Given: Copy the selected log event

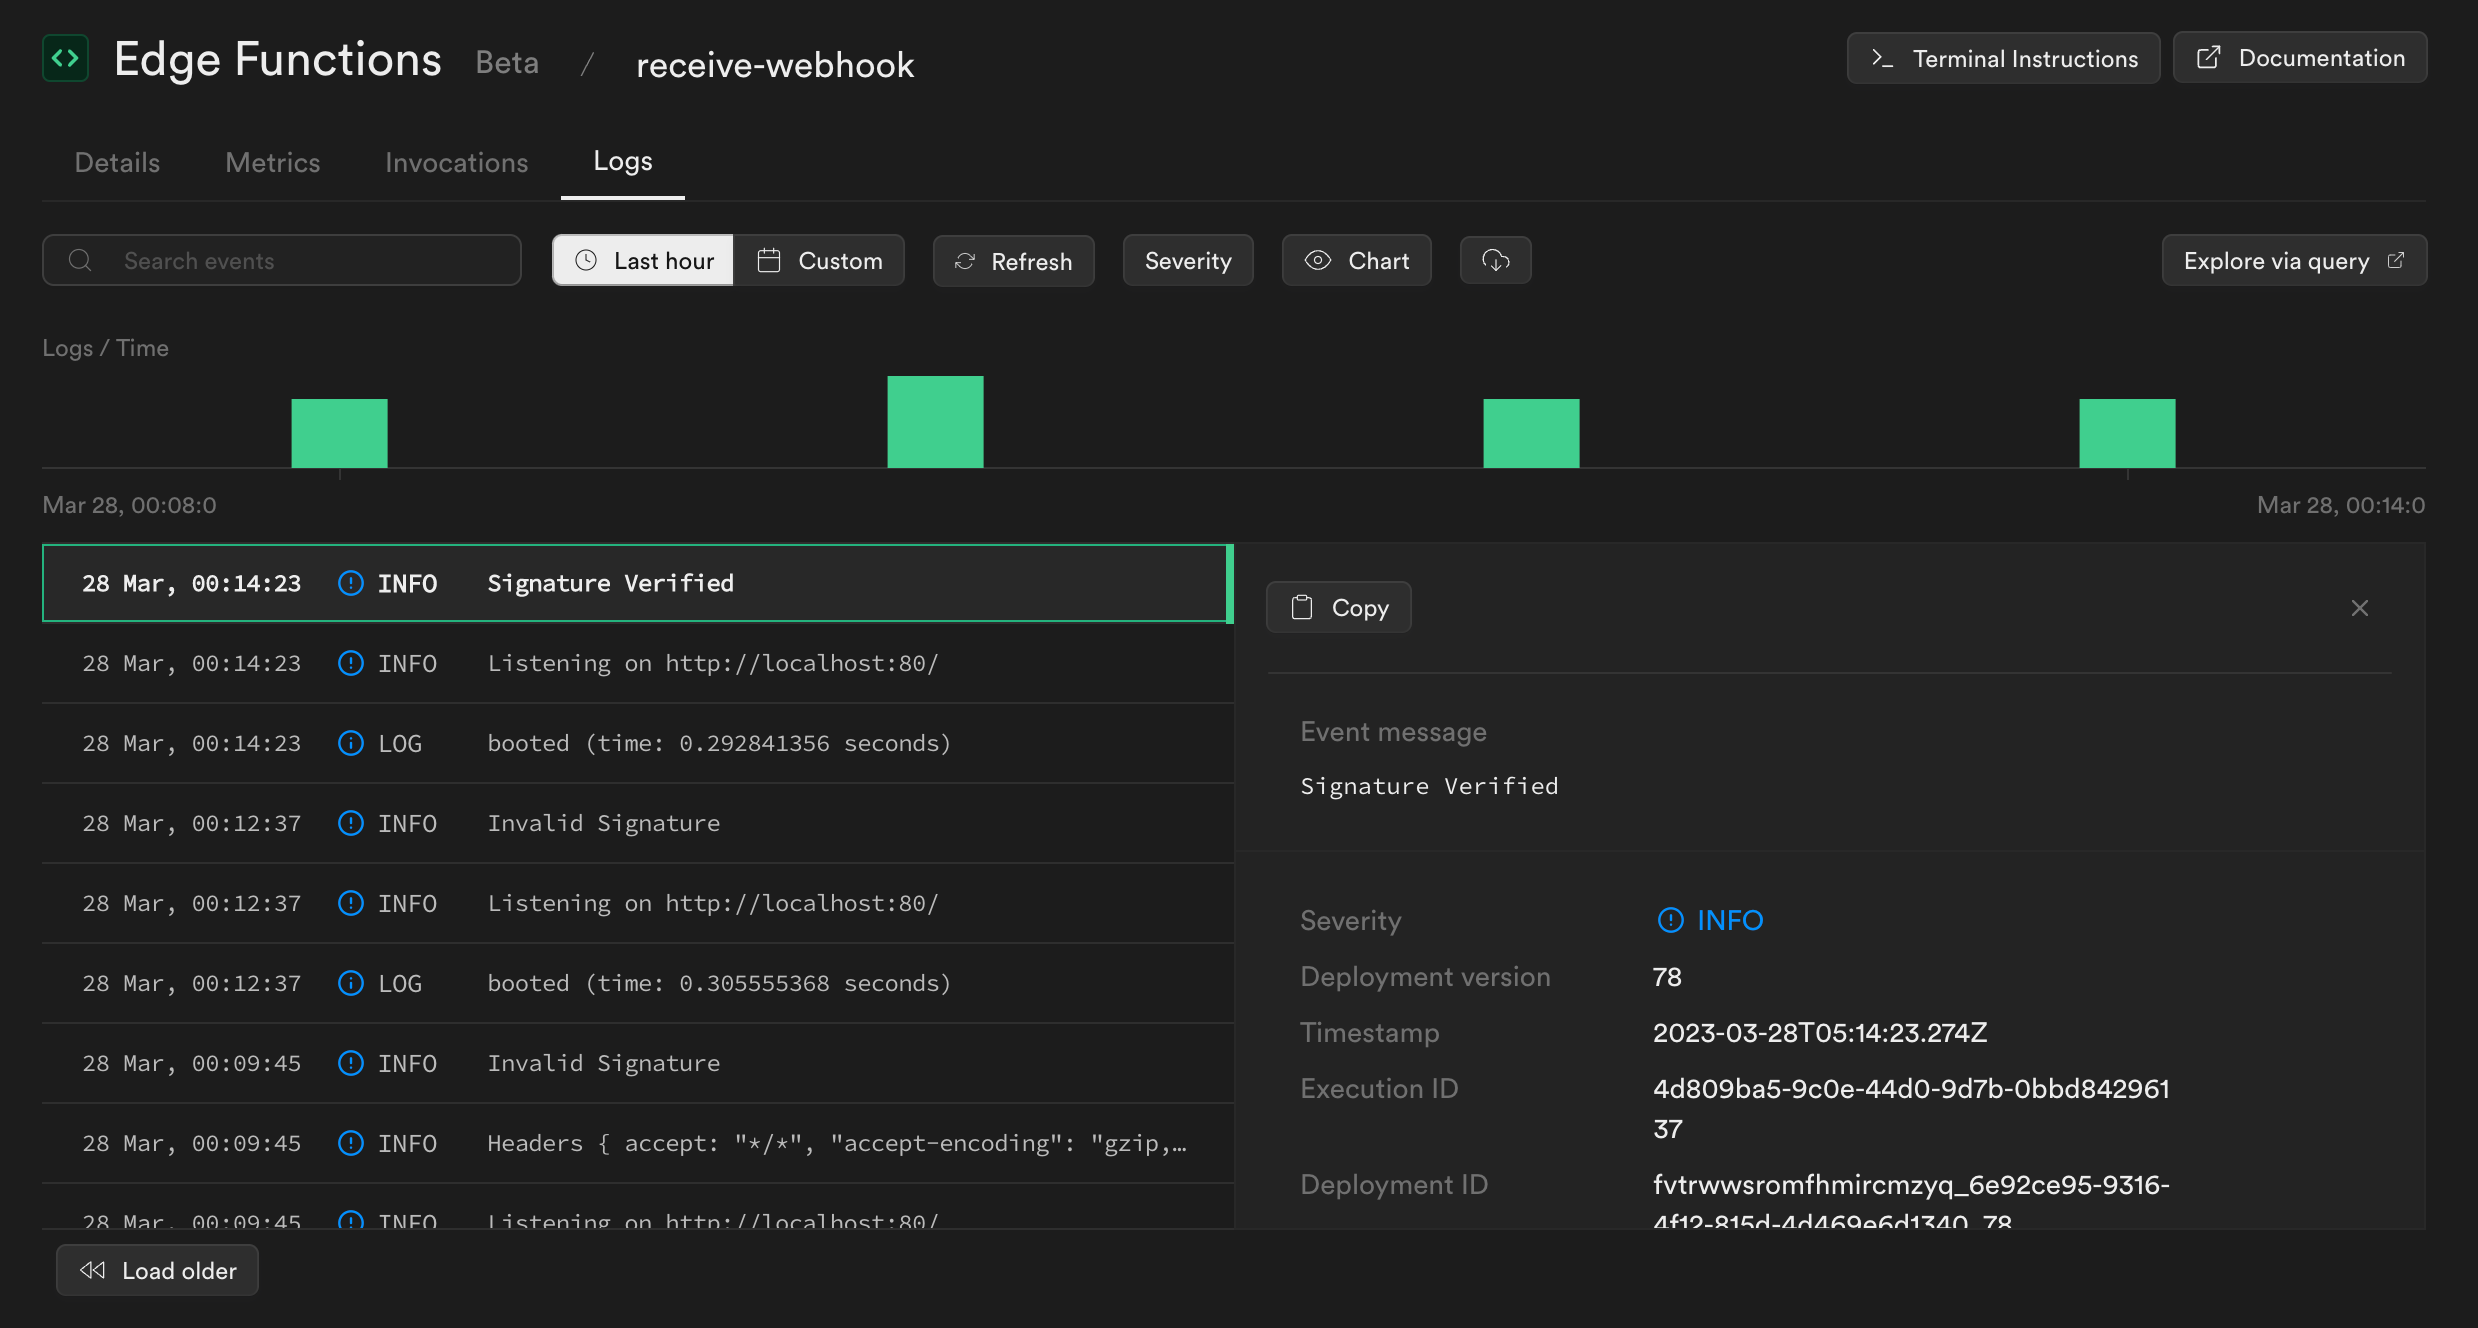Looking at the screenshot, I should point(1338,608).
